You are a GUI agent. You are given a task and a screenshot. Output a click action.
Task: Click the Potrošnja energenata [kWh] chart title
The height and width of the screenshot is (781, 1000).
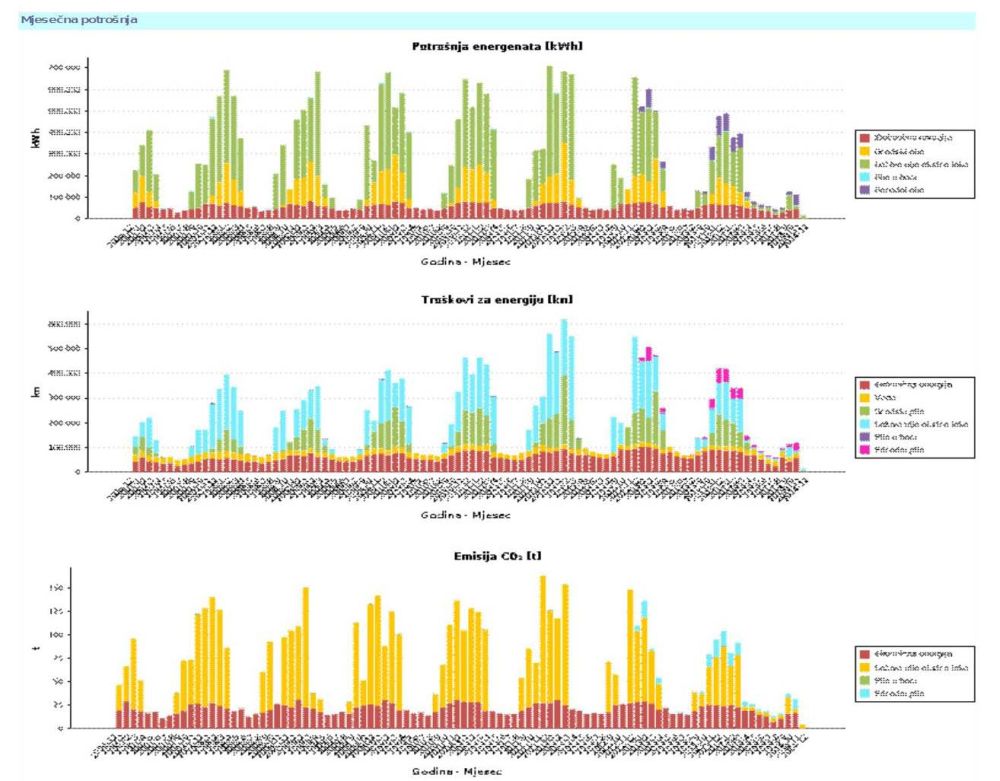(x=497, y=47)
